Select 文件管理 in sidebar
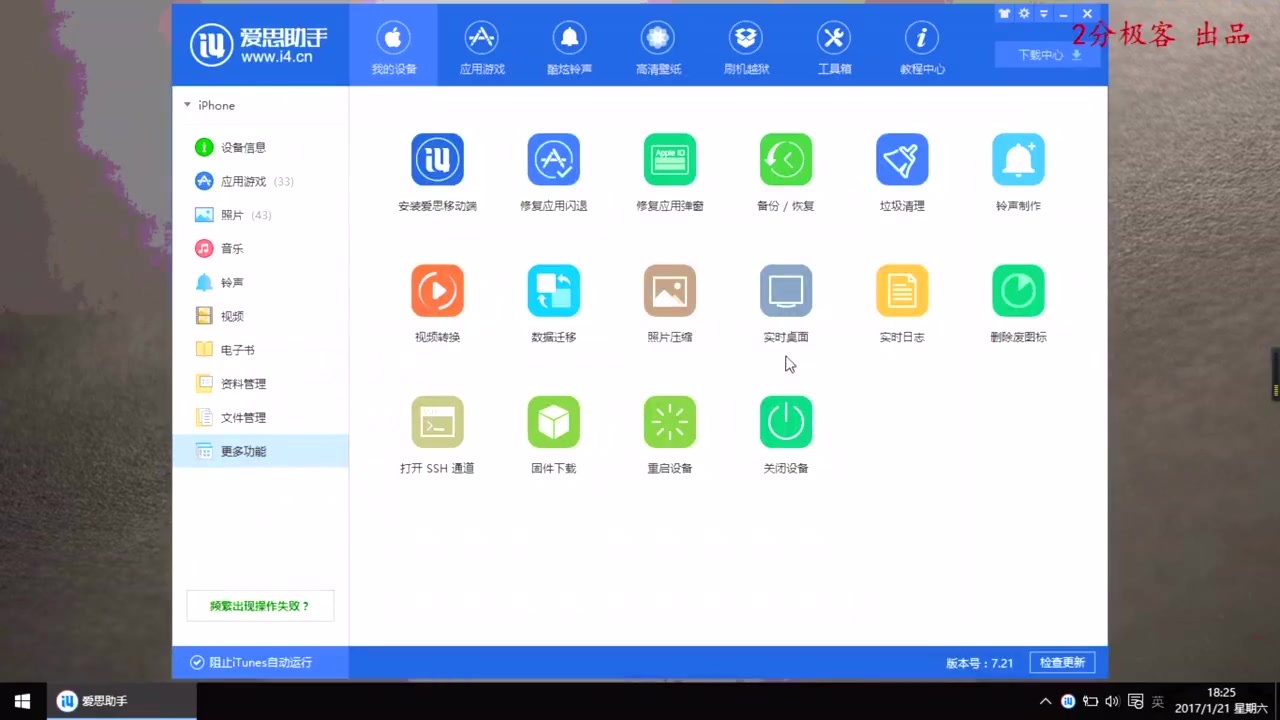 coord(260,417)
